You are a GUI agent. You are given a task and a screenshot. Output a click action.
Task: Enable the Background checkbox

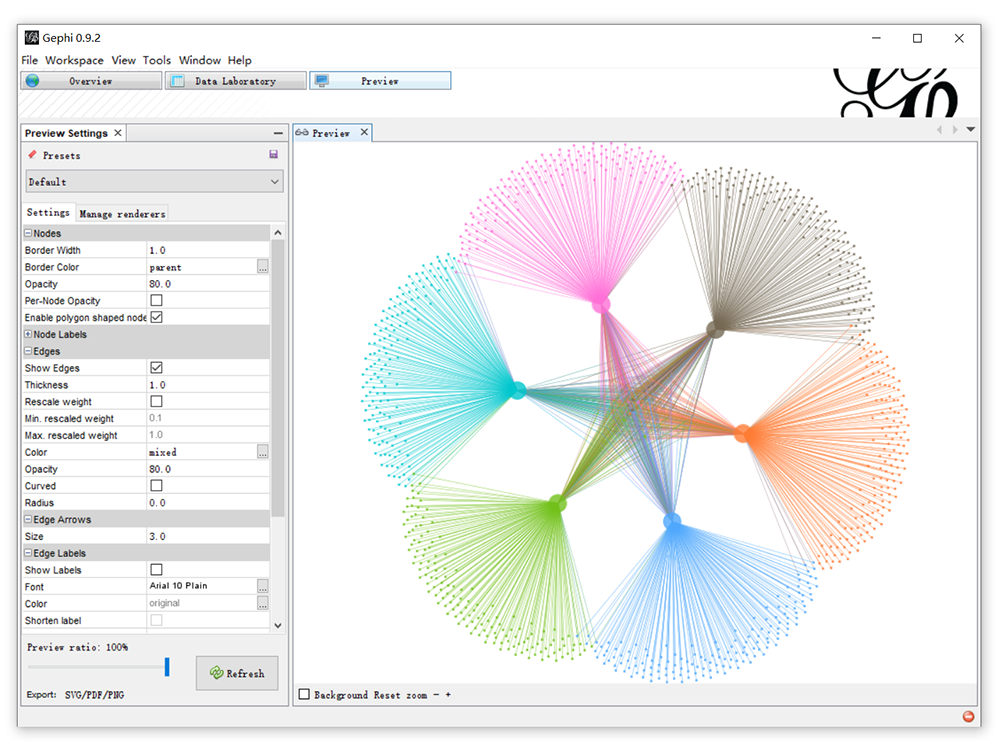[x=305, y=694]
